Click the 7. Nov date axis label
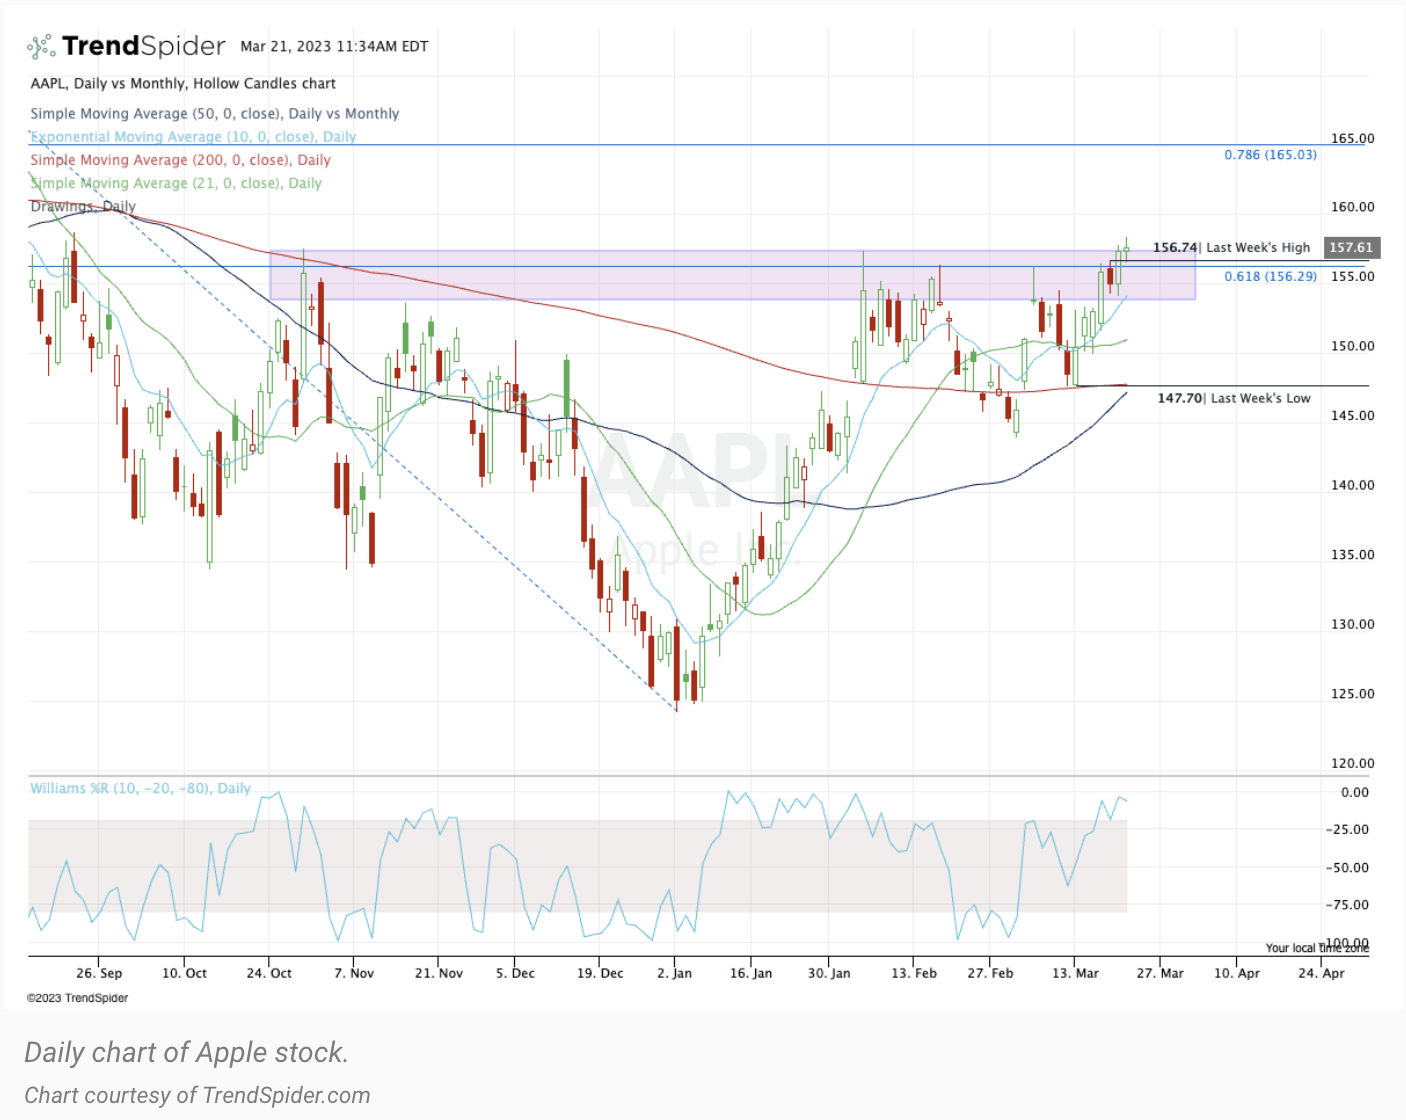 click(354, 973)
